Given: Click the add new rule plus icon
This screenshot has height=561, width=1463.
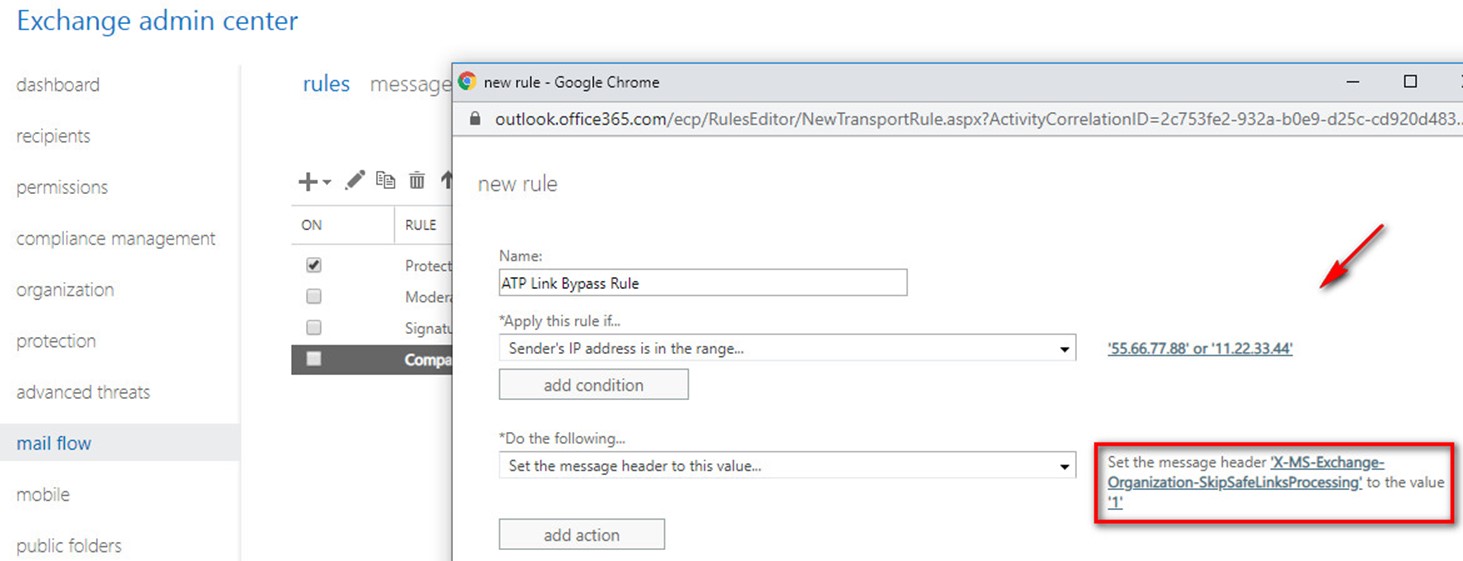Looking at the screenshot, I should [308, 181].
